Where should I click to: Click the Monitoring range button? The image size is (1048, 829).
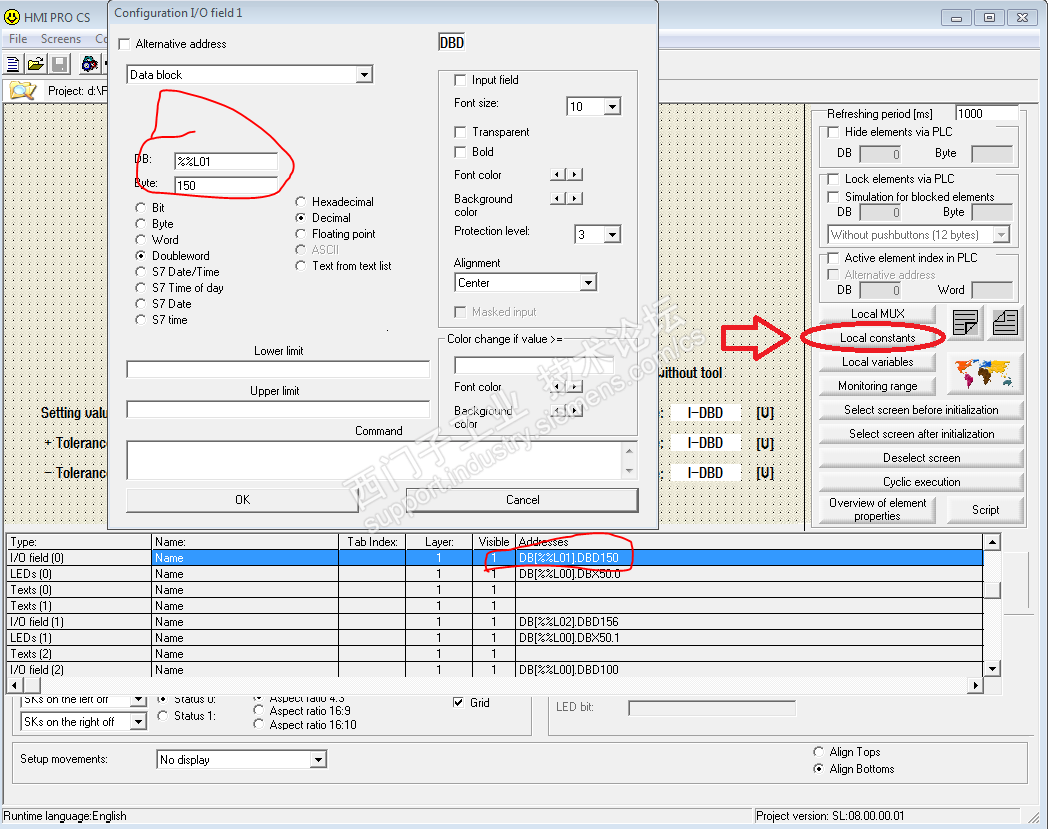(877, 386)
